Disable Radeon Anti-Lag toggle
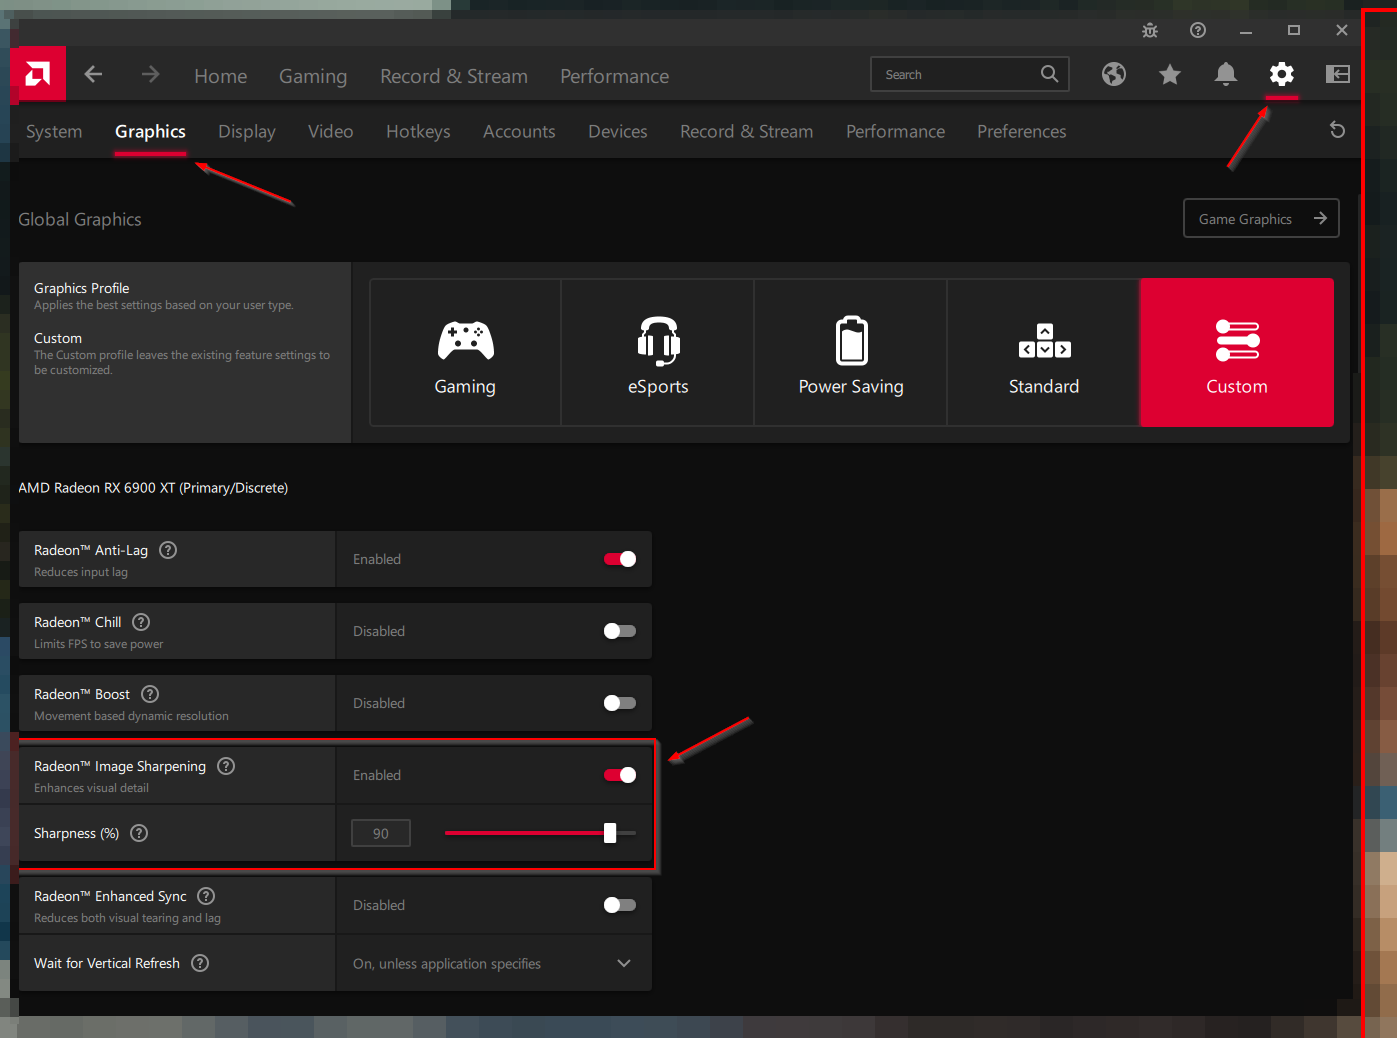The height and width of the screenshot is (1038, 1397). tap(620, 559)
